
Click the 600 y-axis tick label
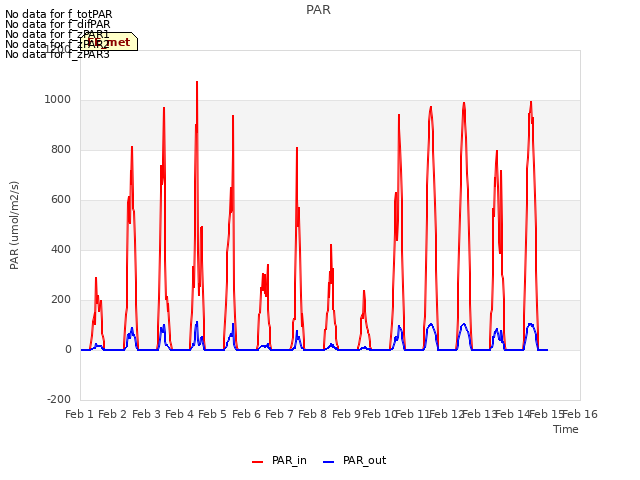[x=61, y=200]
